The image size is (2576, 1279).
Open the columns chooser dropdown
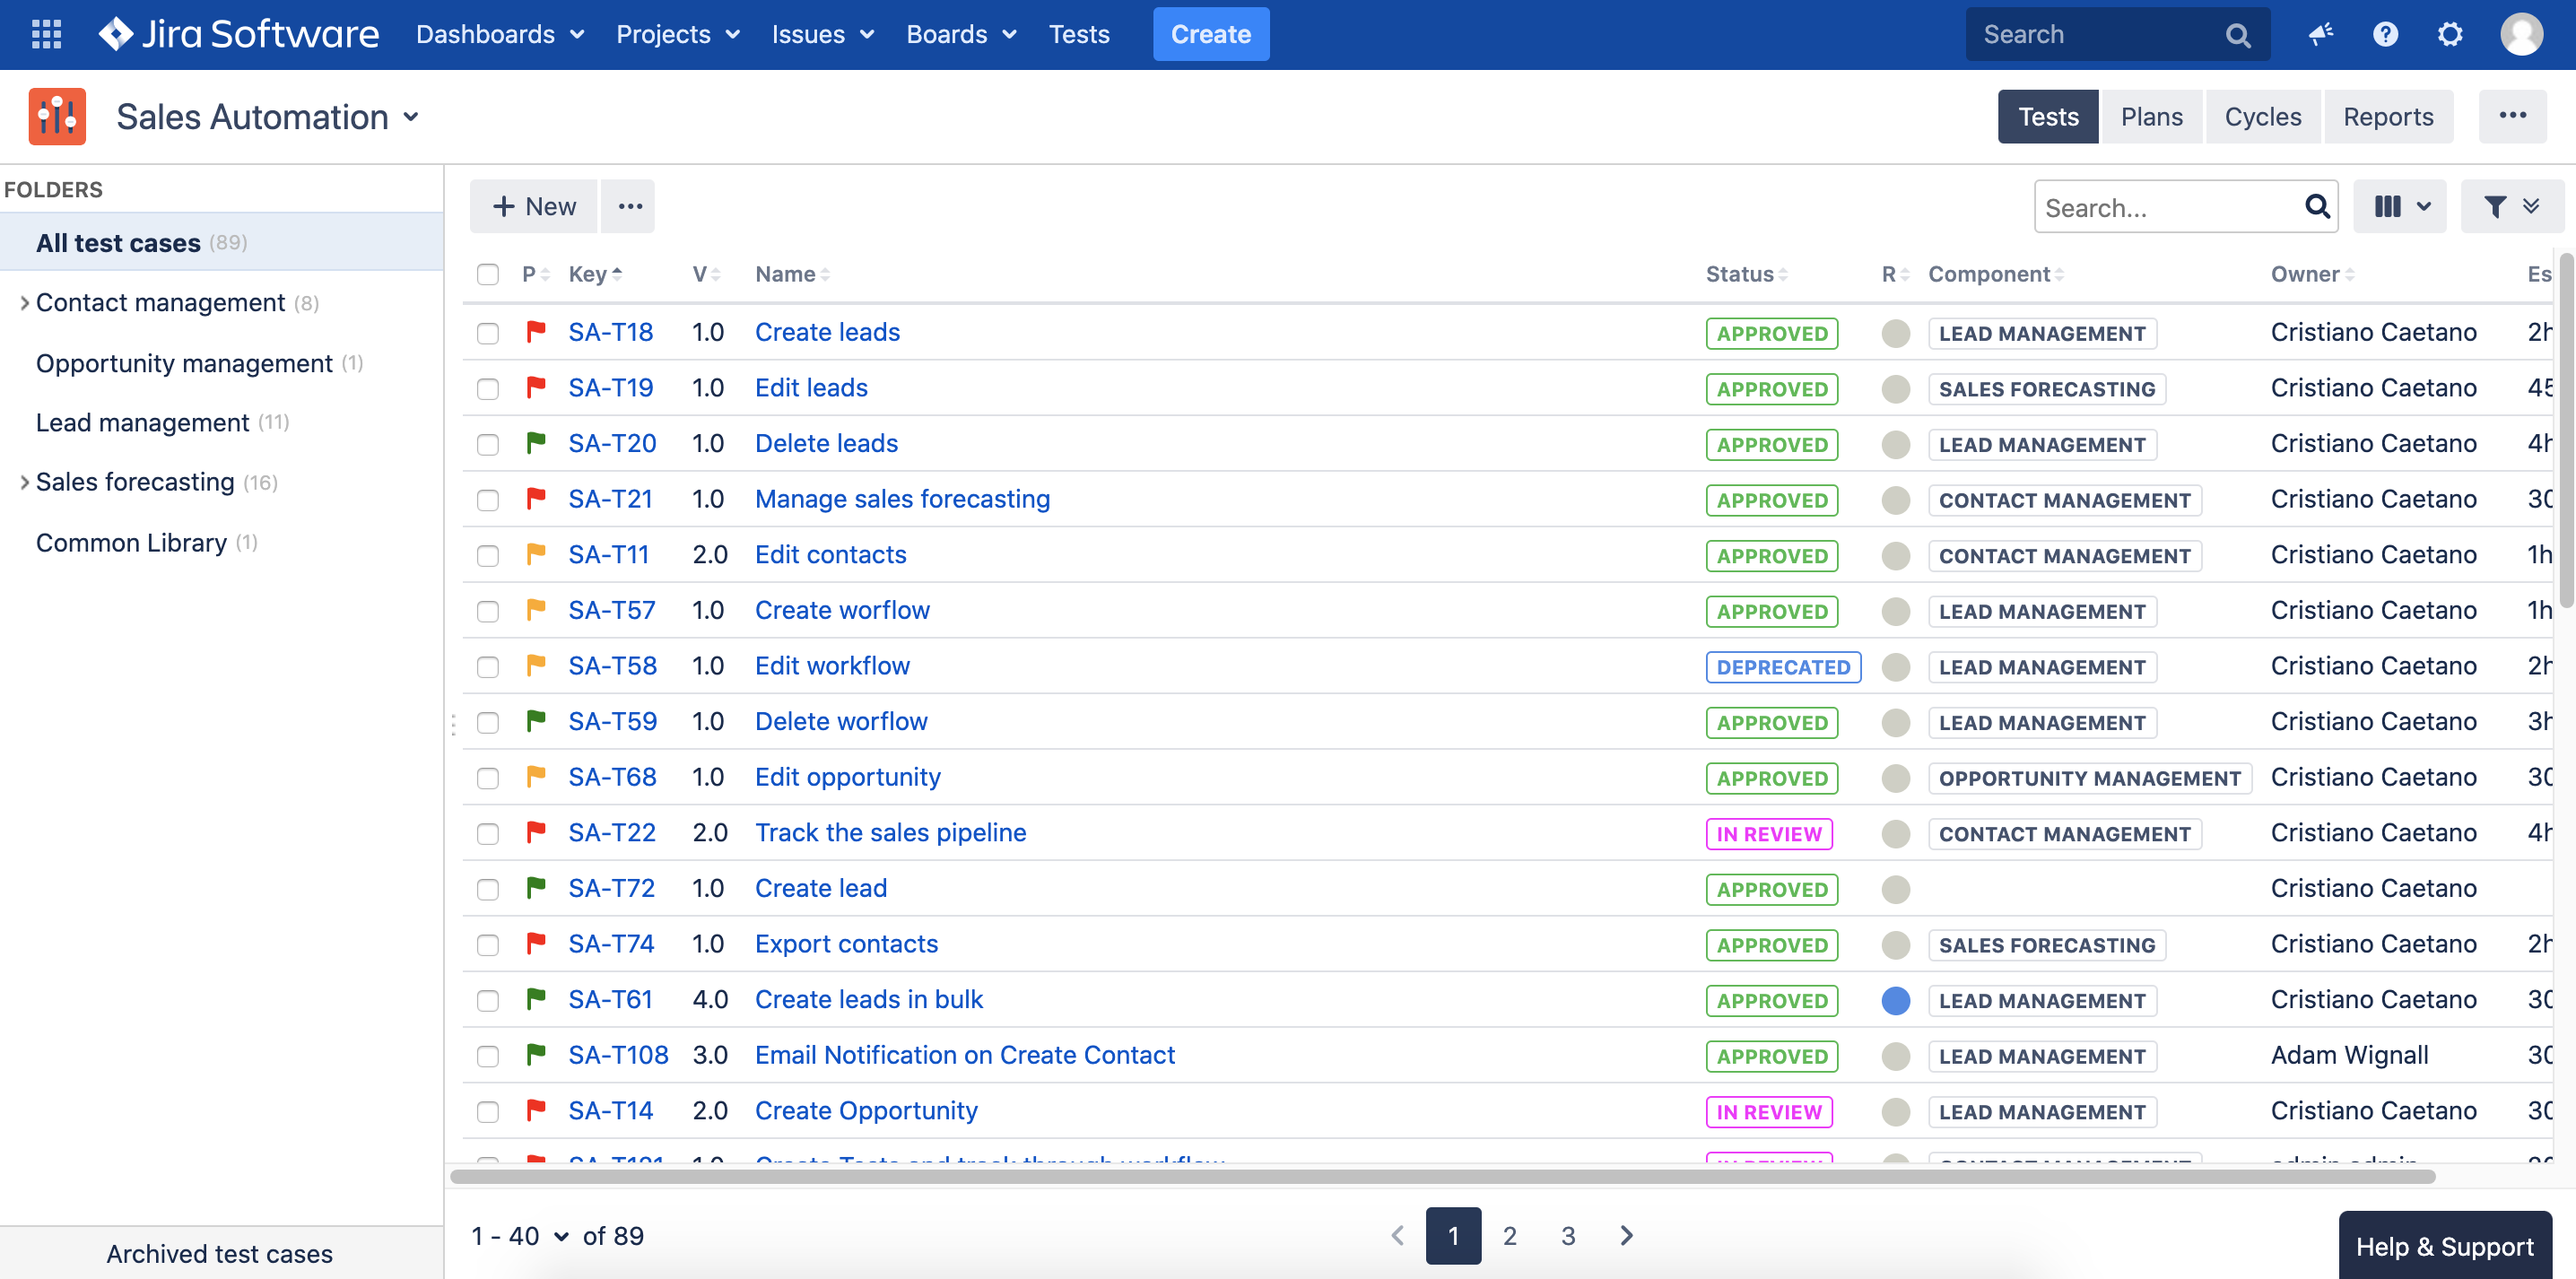[x=2399, y=206]
